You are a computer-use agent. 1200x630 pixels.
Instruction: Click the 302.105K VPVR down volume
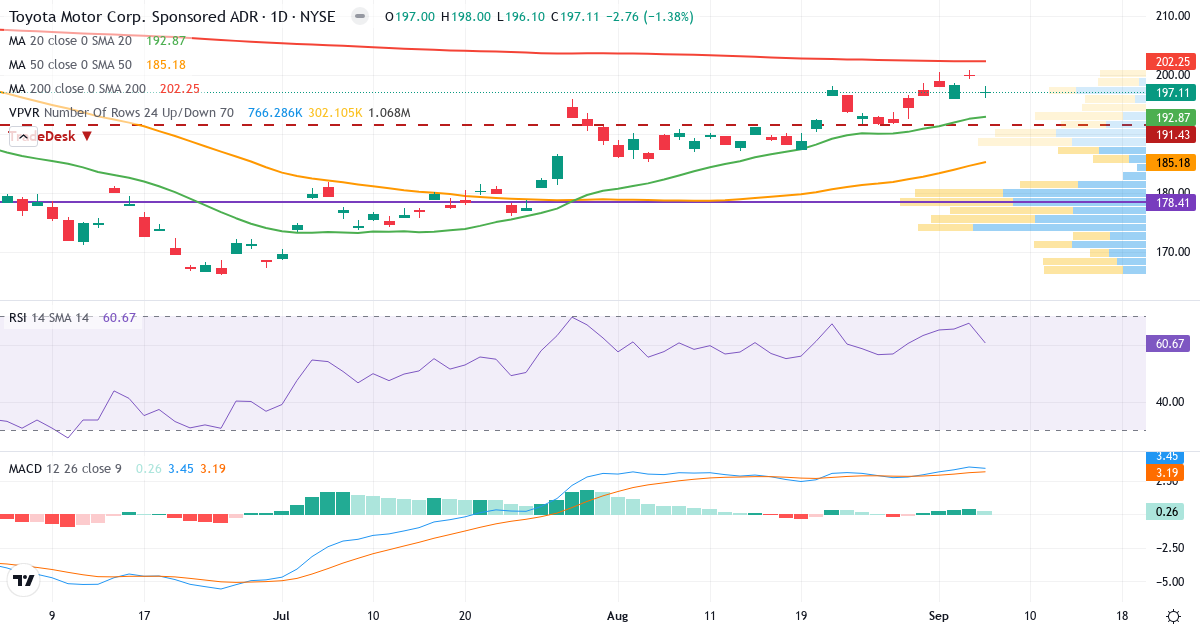pyautogui.click(x=335, y=113)
